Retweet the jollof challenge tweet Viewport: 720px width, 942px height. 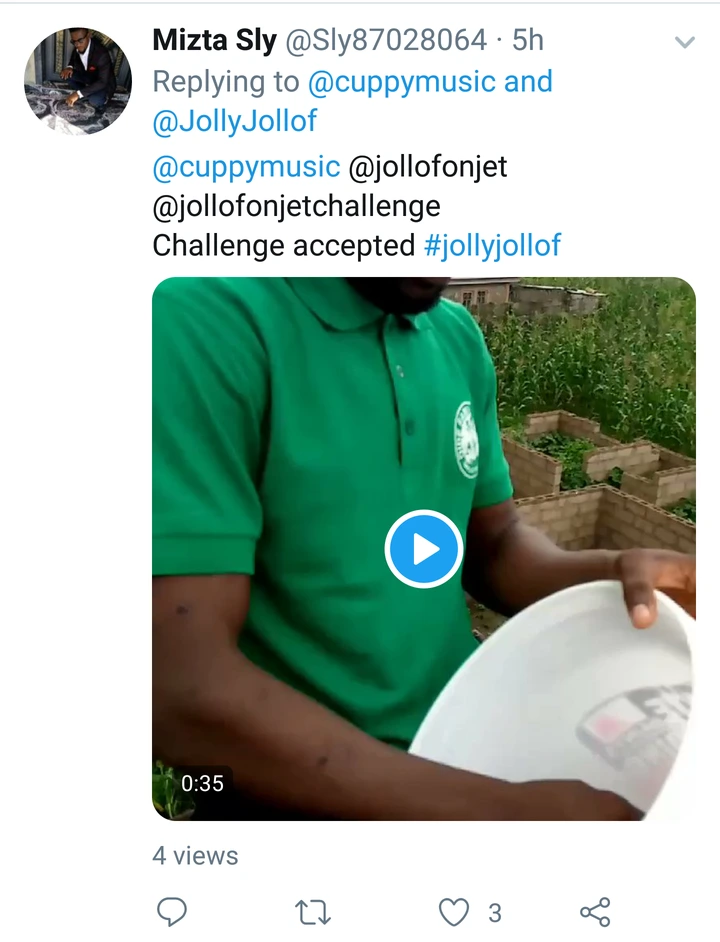pos(314,912)
